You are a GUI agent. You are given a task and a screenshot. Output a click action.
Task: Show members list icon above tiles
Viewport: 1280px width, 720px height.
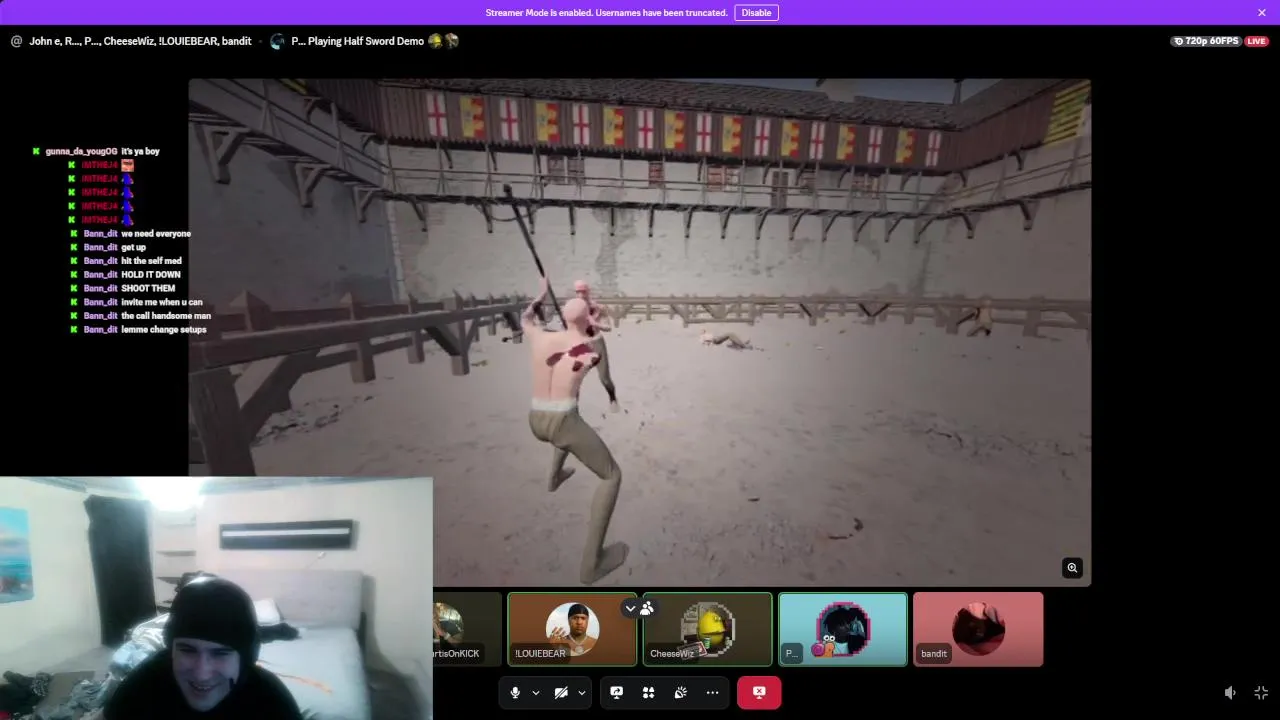pos(647,608)
